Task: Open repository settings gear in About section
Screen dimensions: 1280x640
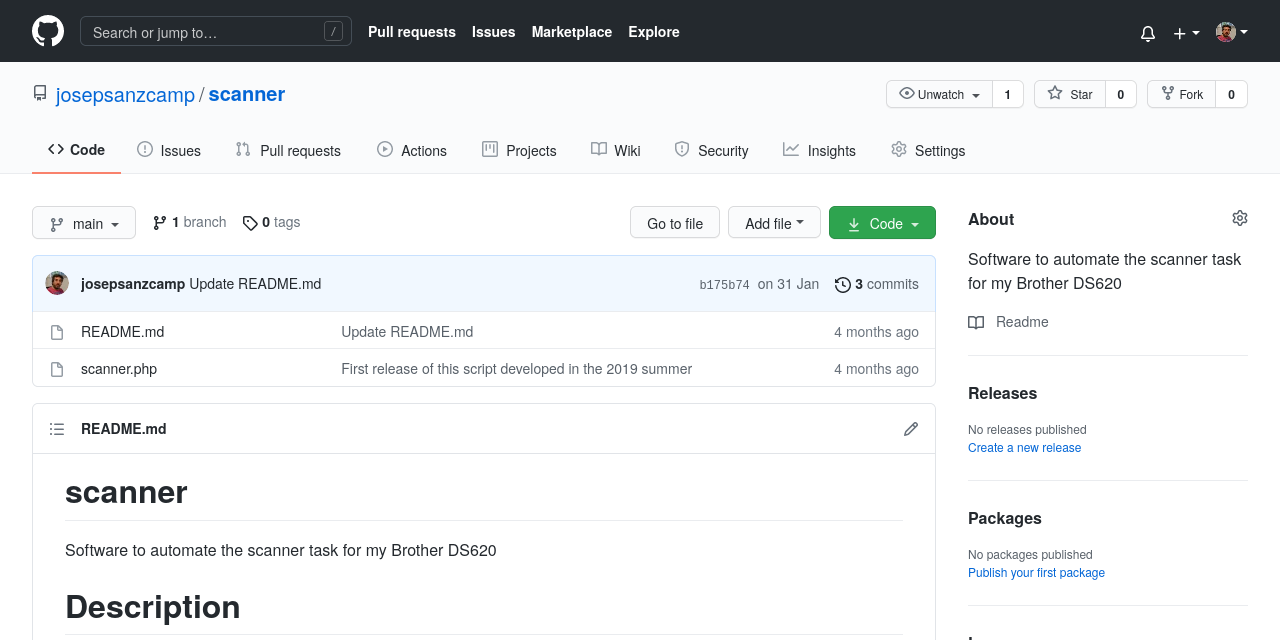Action: point(1240,217)
